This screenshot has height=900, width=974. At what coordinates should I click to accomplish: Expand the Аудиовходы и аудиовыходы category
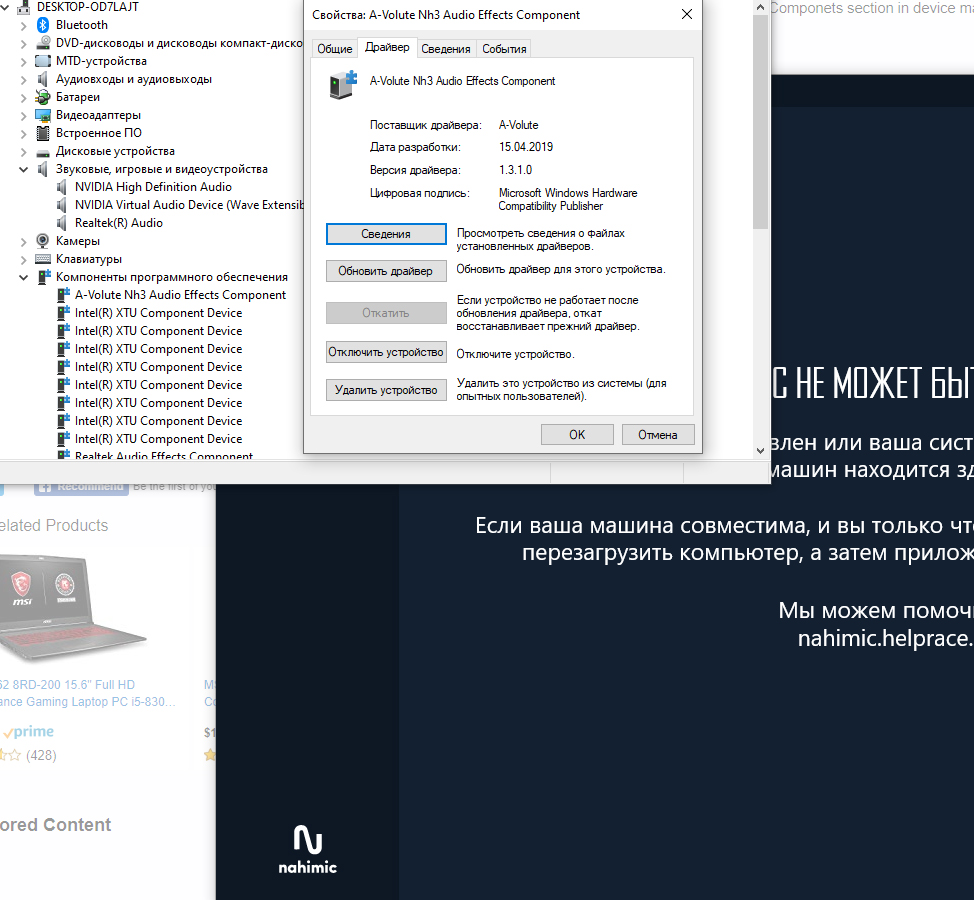[24, 80]
